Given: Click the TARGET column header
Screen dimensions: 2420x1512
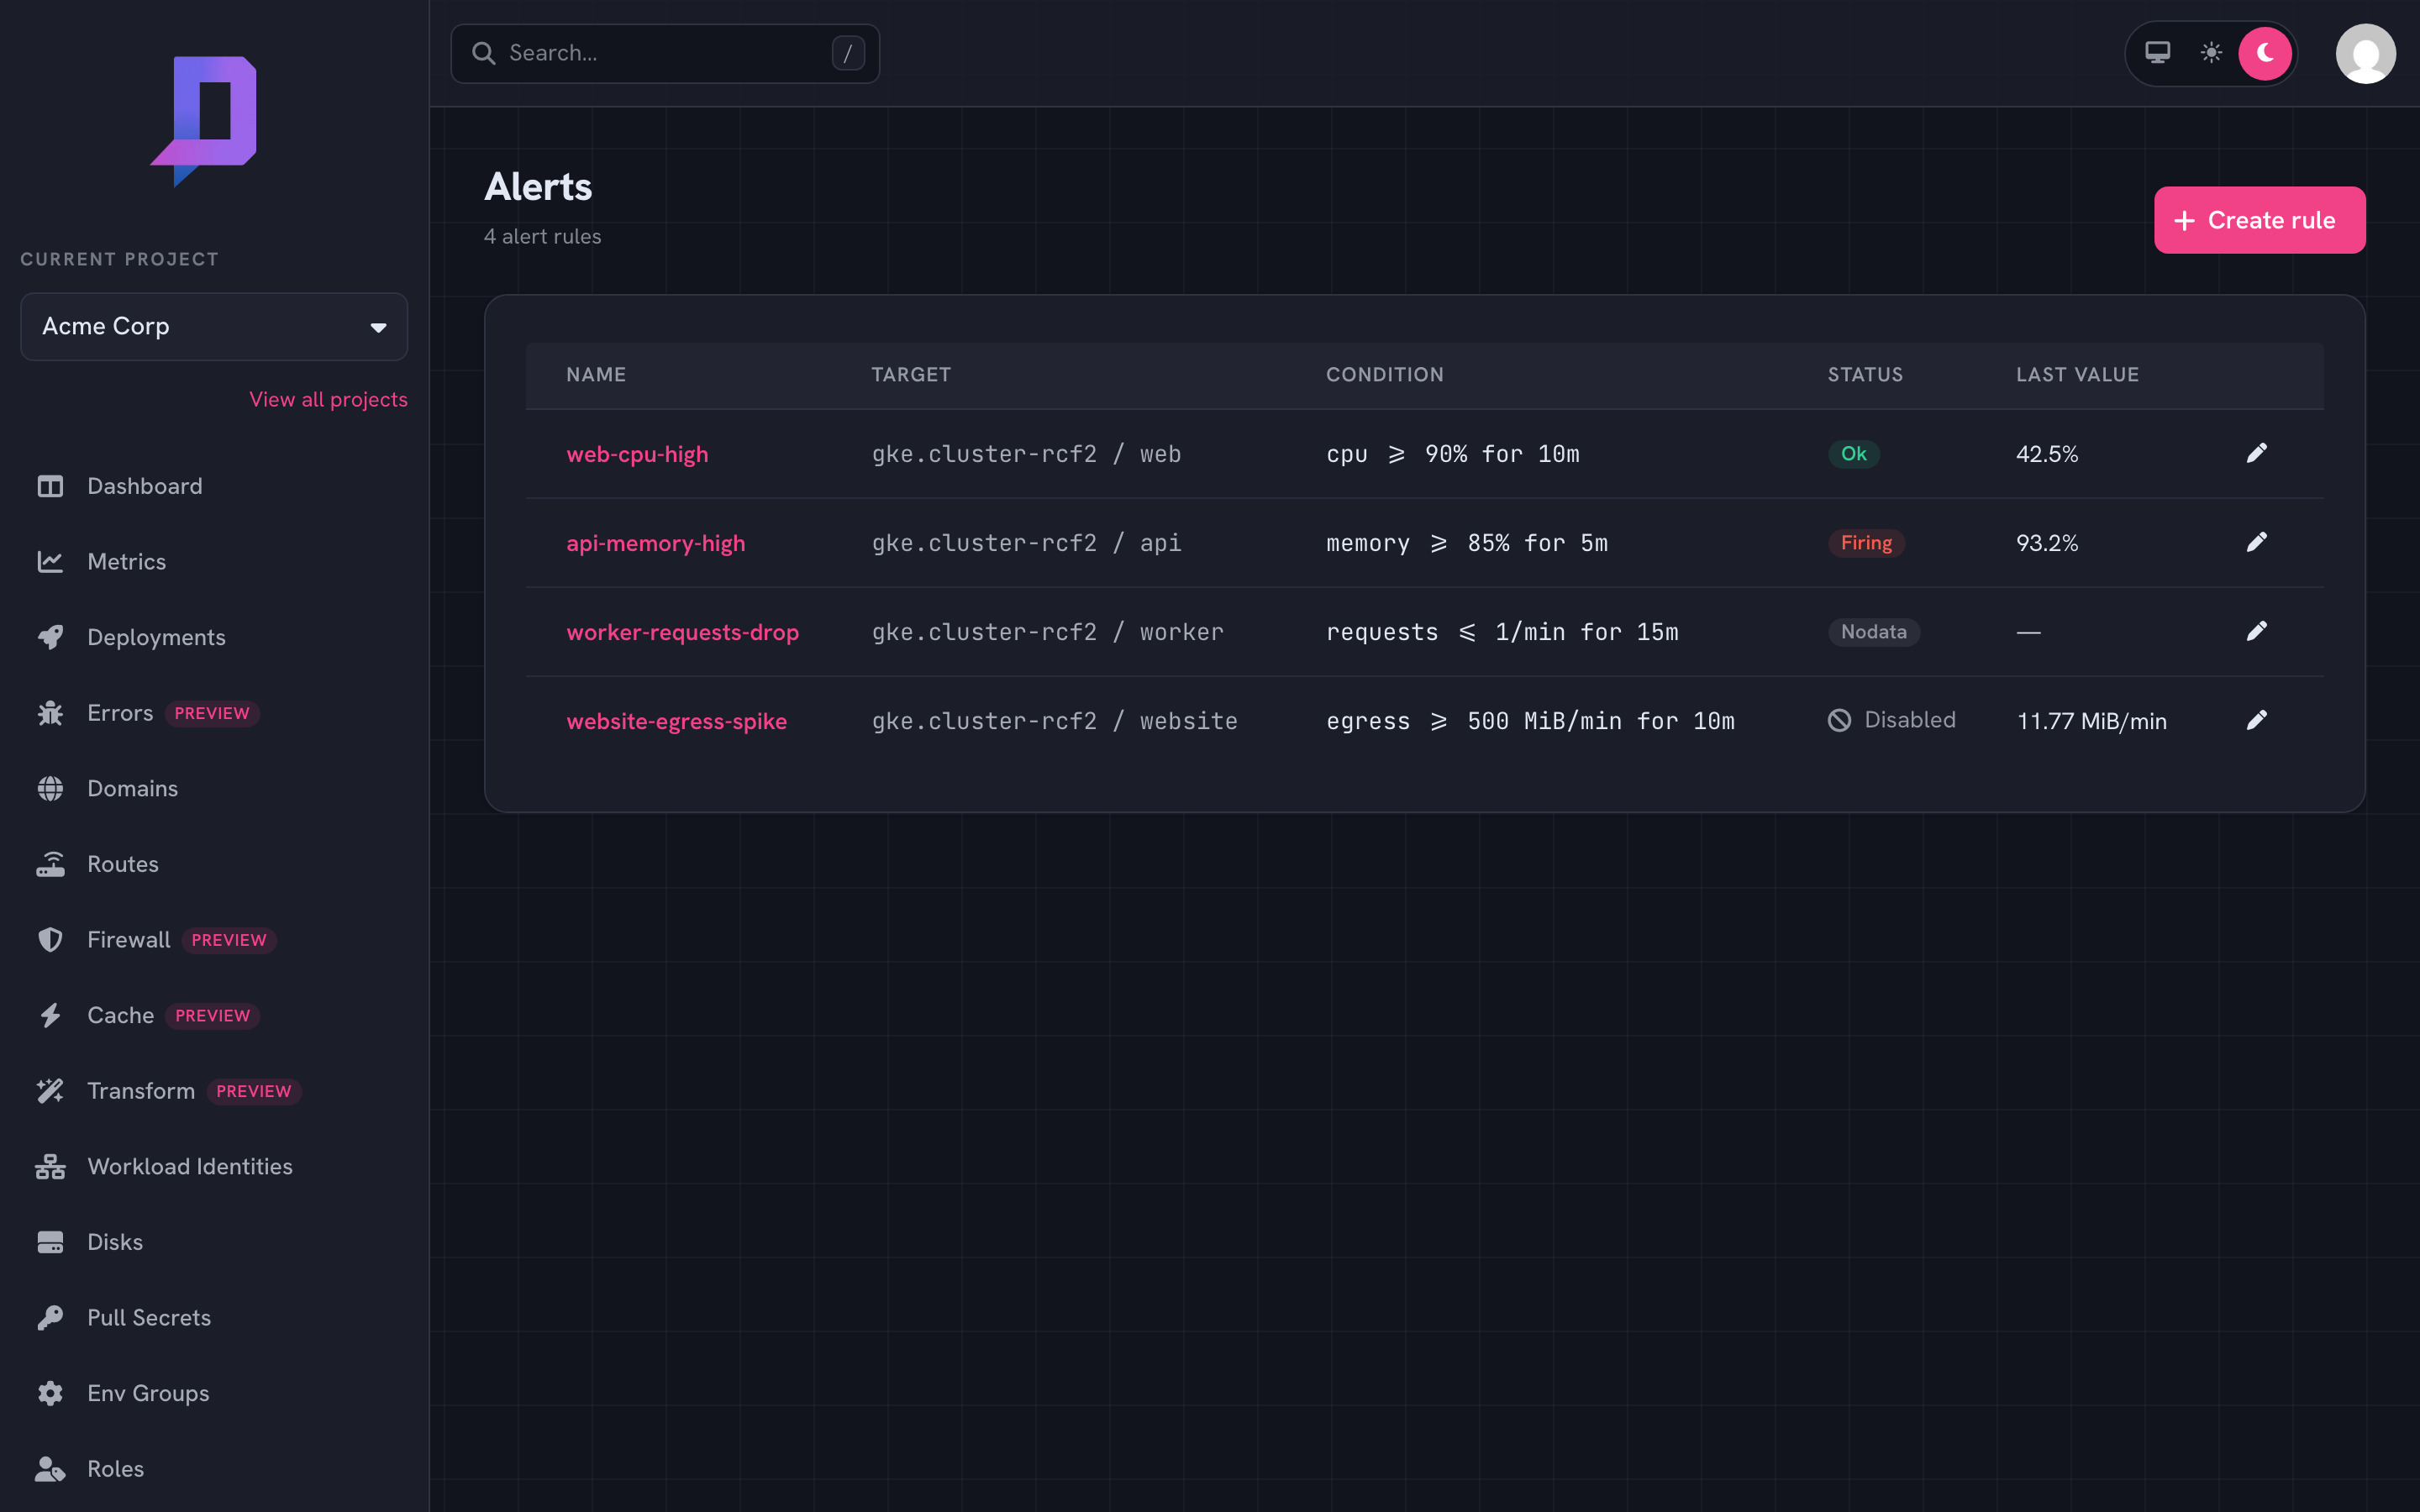Looking at the screenshot, I should coord(910,375).
